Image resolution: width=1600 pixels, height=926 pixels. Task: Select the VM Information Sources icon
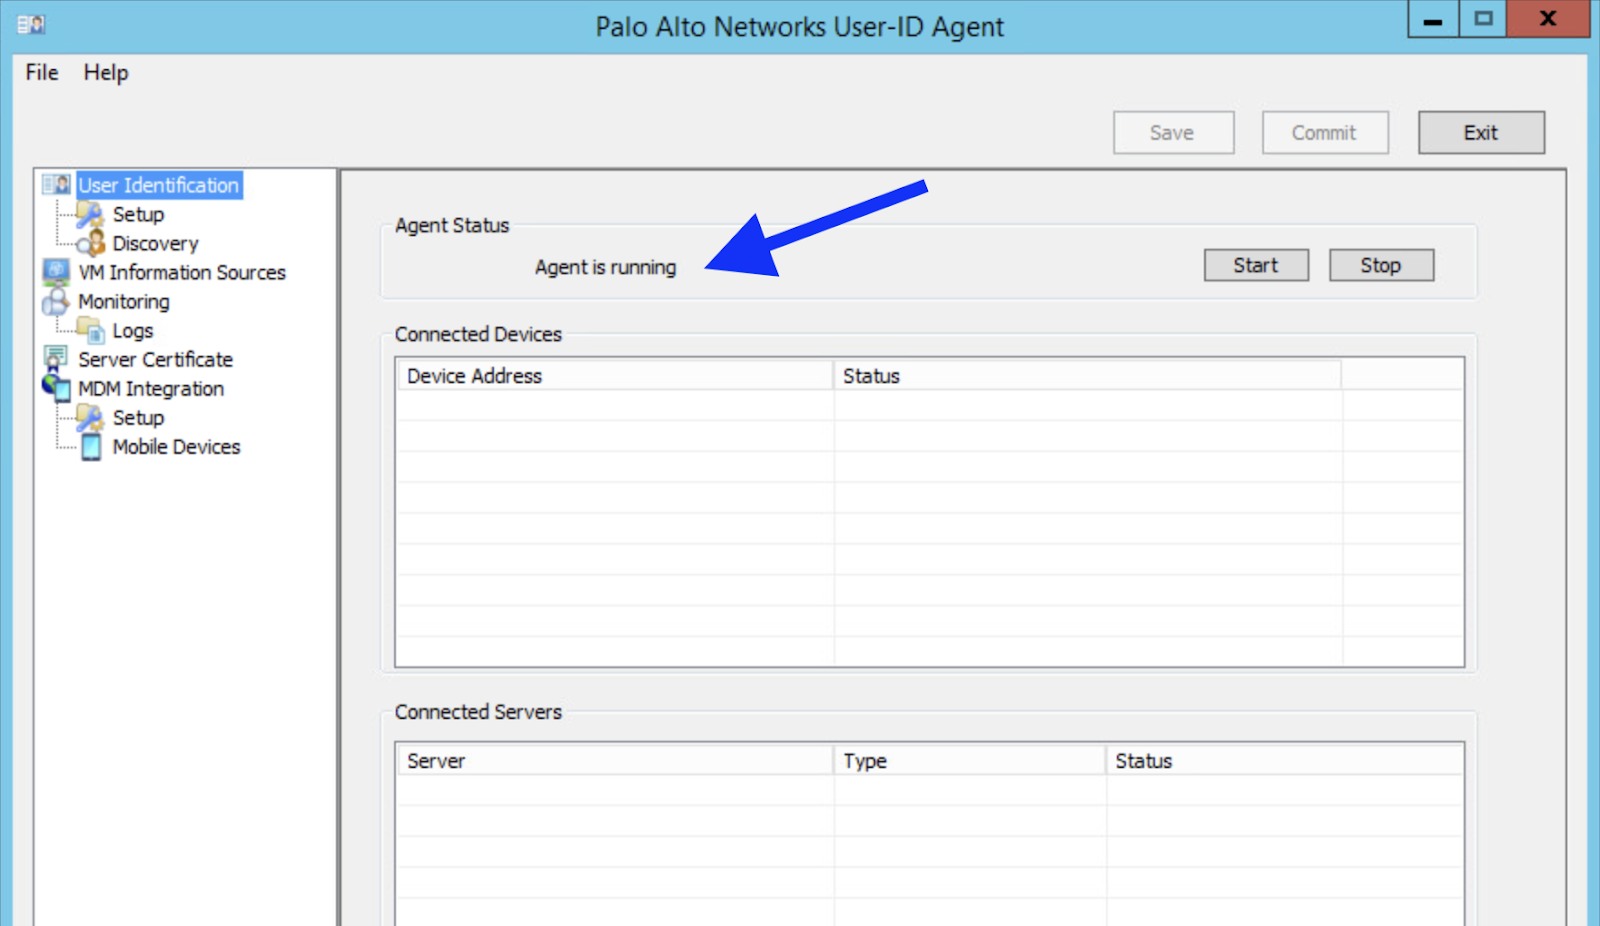coord(56,271)
